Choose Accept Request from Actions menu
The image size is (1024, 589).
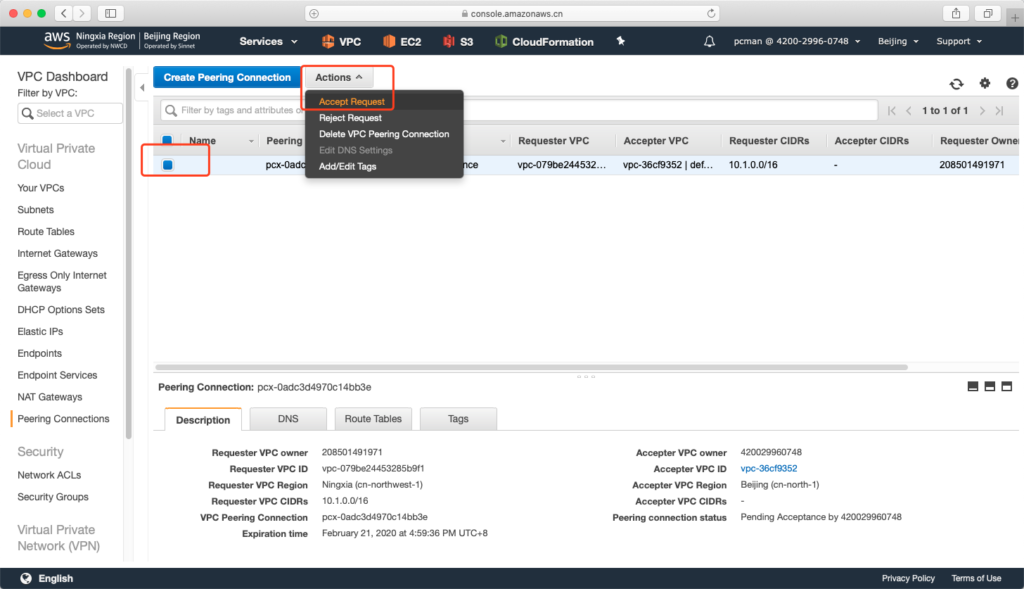tap(352, 102)
